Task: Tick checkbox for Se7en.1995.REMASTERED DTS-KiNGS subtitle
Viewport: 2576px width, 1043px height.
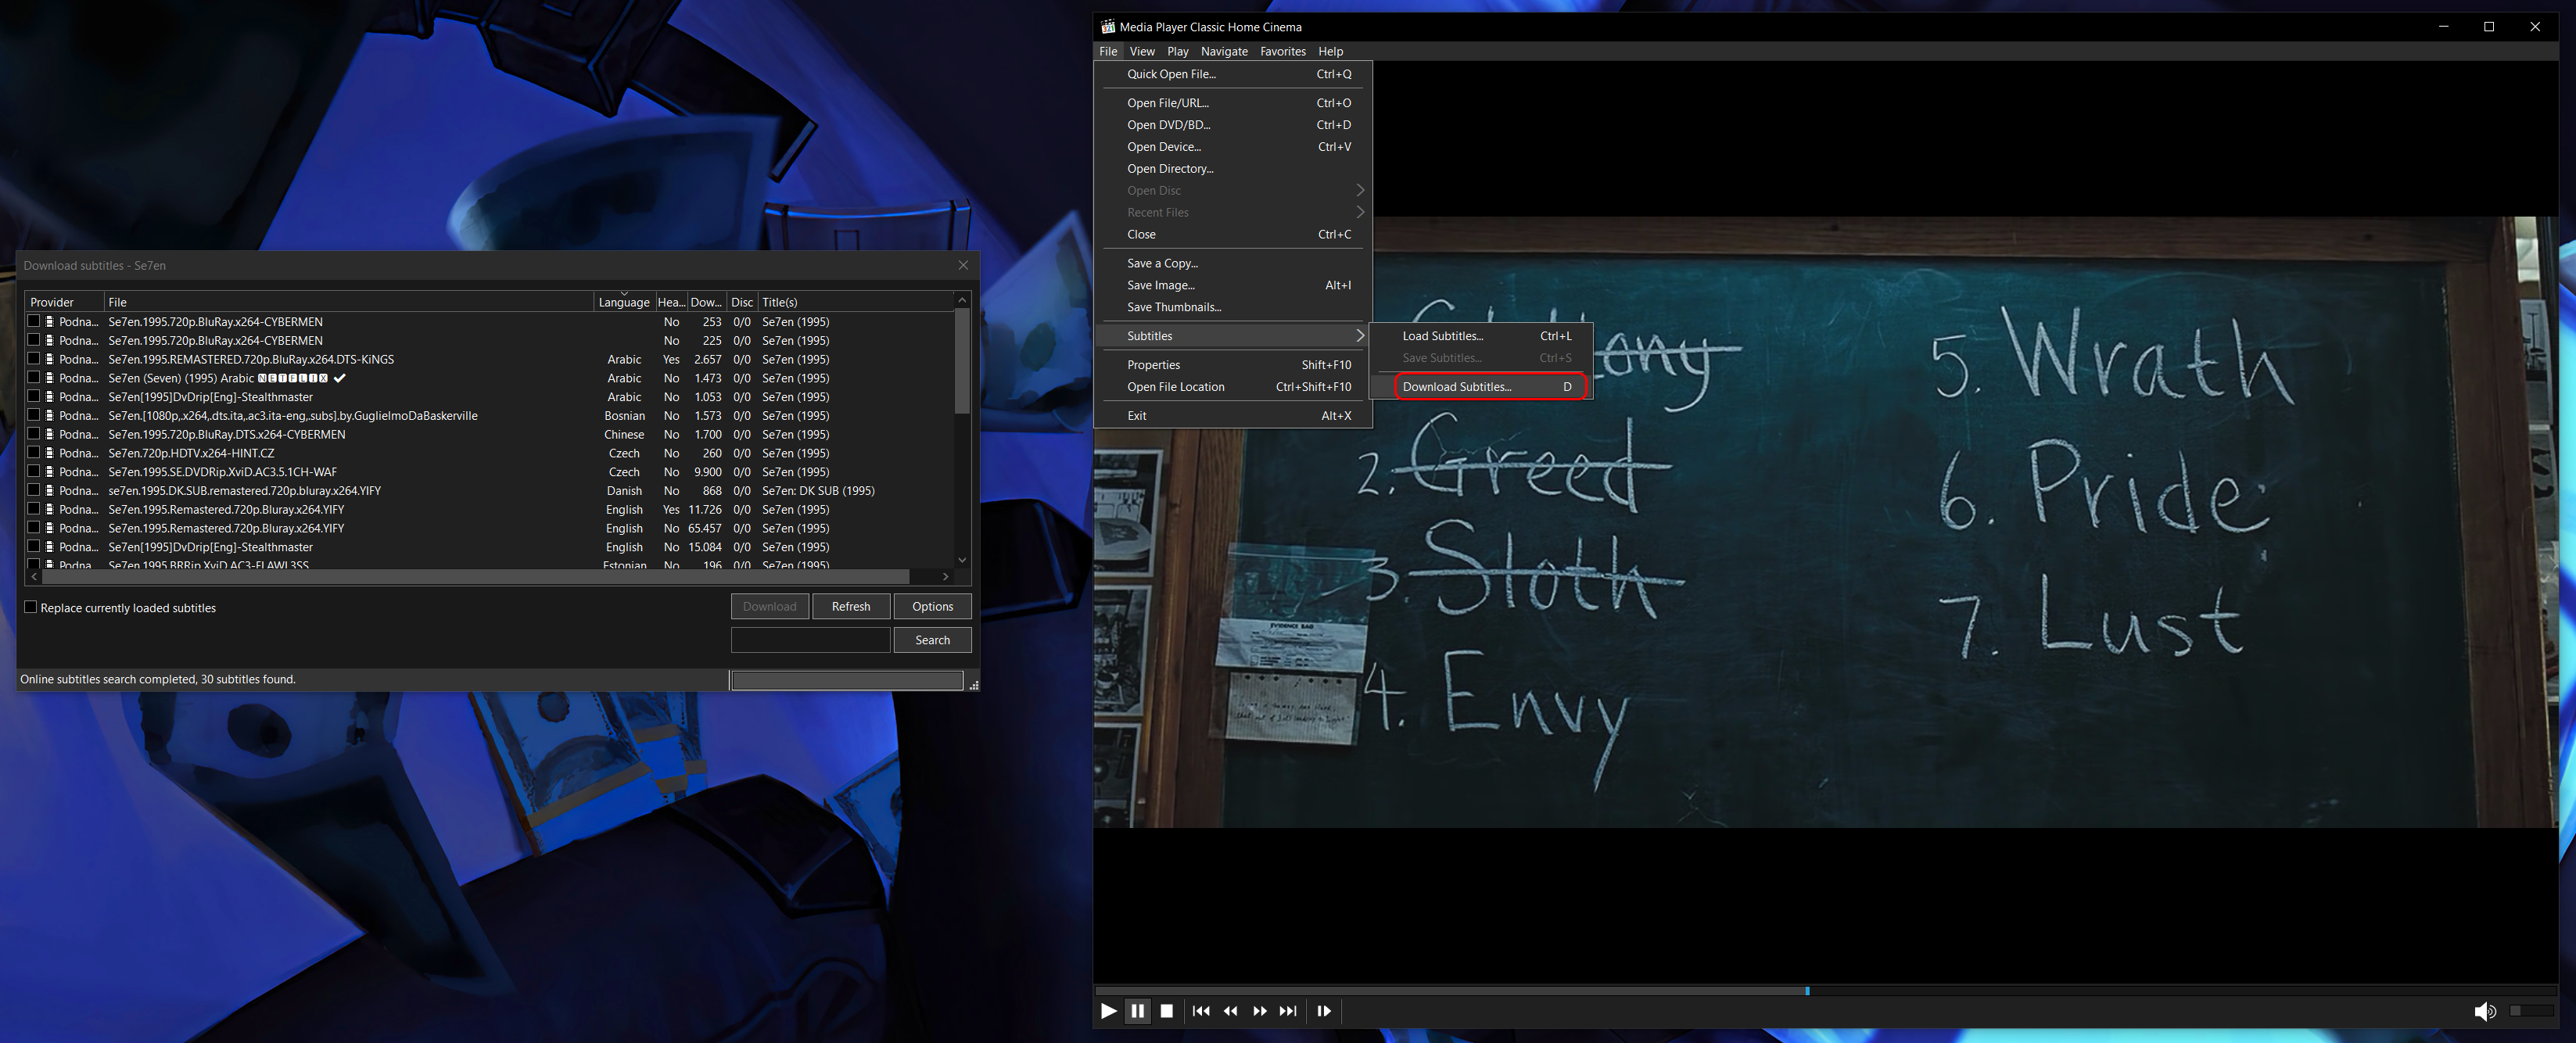Action: click(33, 359)
